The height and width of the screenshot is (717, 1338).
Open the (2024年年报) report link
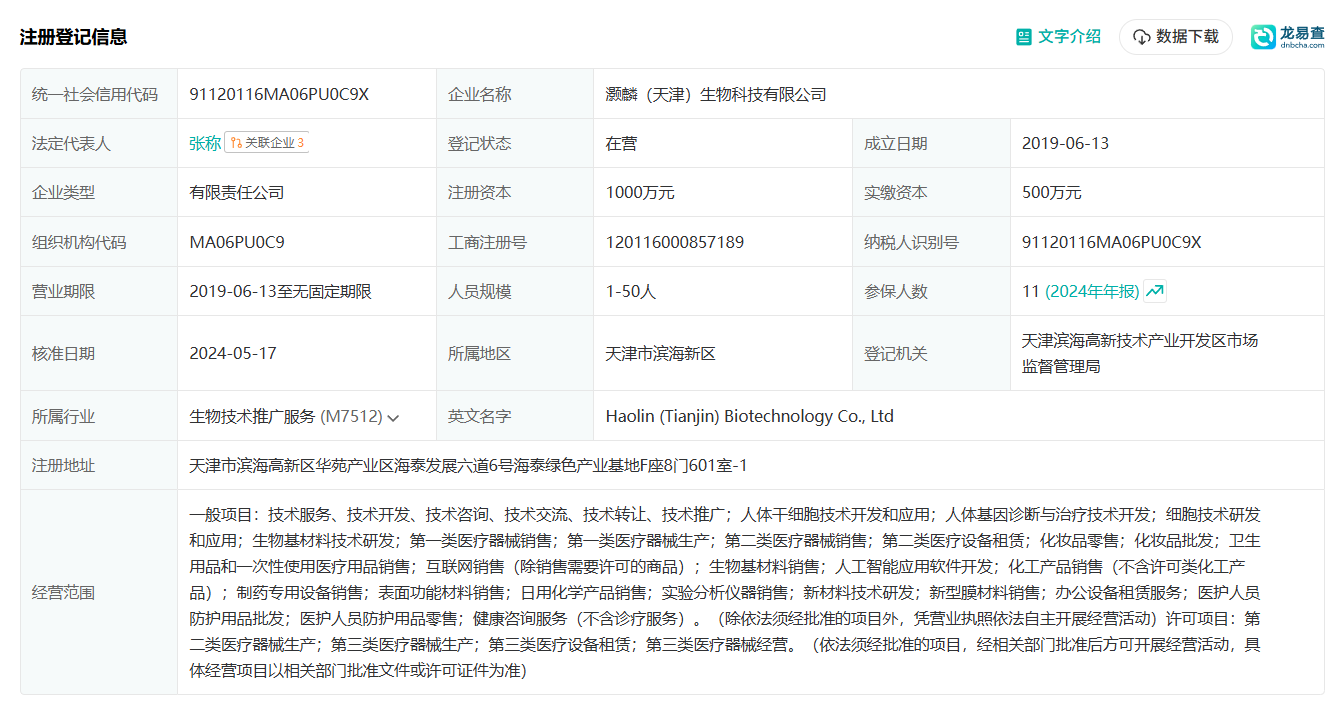pyautogui.click(x=1092, y=292)
